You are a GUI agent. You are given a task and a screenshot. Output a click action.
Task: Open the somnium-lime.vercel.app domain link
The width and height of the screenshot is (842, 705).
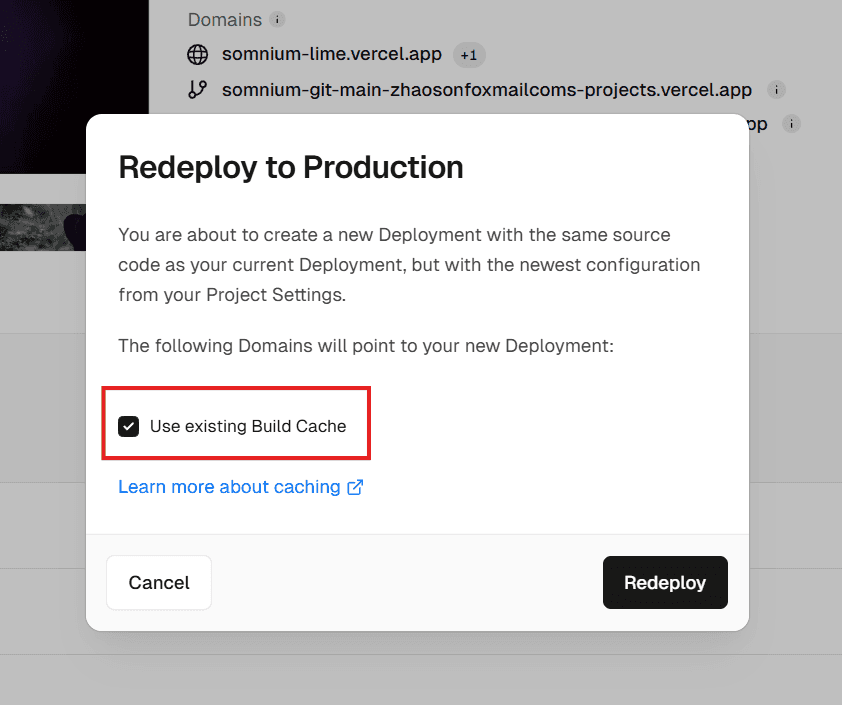[332, 54]
